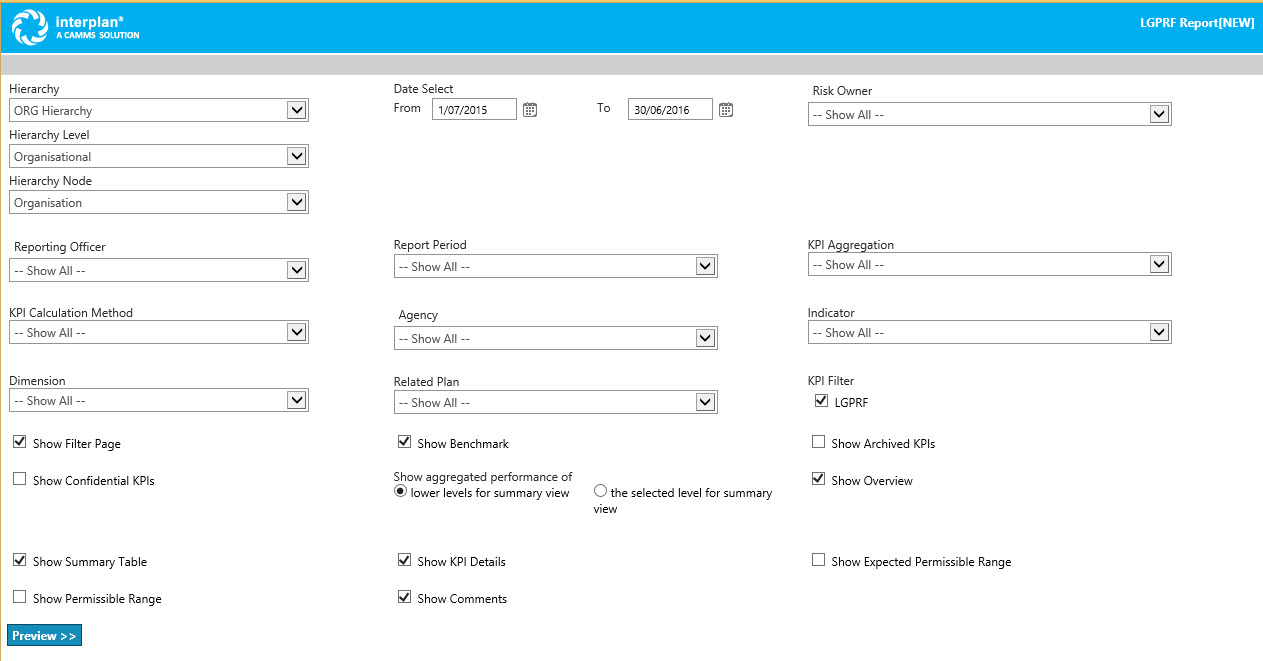The image size is (1263, 661).
Task: Open the Risk Owner dropdown
Action: click(989, 114)
